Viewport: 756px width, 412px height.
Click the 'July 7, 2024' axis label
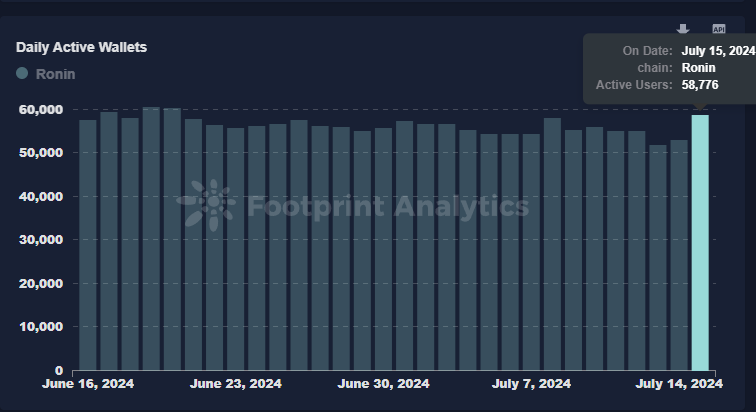531,384
